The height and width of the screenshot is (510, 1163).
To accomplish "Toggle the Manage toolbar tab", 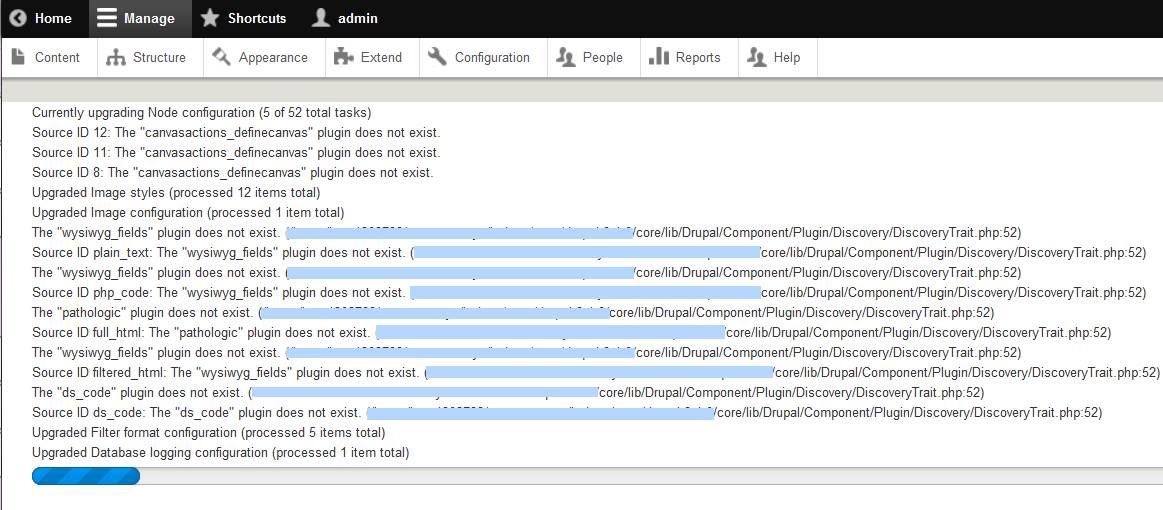I will tap(140, 19).
